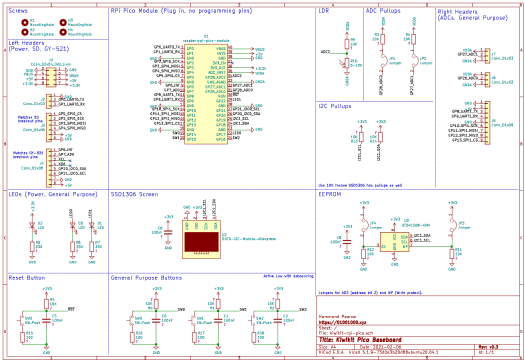The image size is (525, 362).
Task: Click the 'Rev: v0.3' field
Action: [x=488, y=347]
